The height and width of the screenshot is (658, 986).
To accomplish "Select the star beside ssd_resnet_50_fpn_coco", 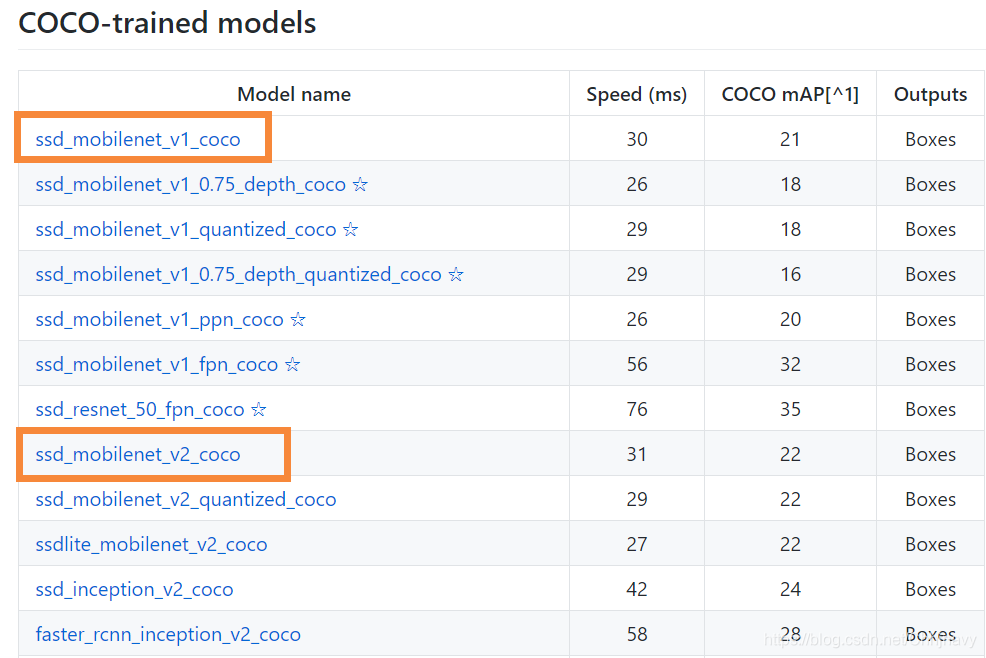I will pyautogui.click(x=260, y=409).
